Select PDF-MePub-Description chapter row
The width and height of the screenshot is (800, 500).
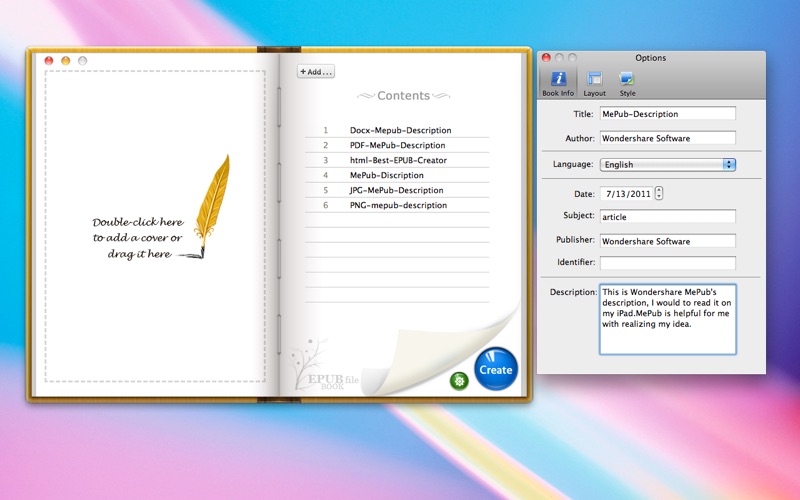click(x=397, y=145)
